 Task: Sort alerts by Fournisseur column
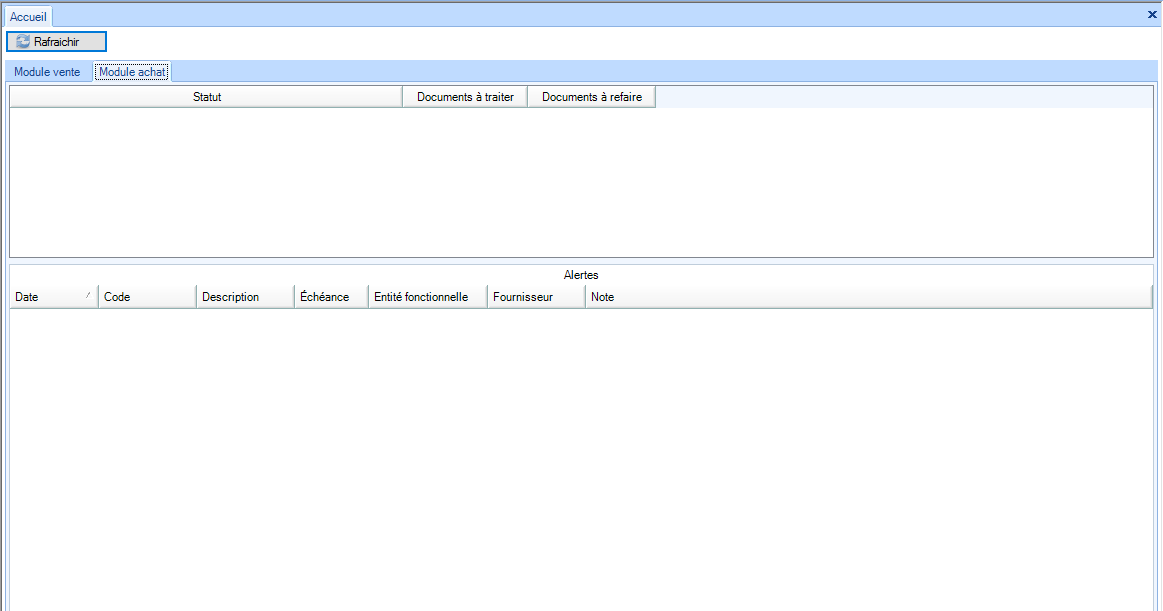click(x=535, y=297)
